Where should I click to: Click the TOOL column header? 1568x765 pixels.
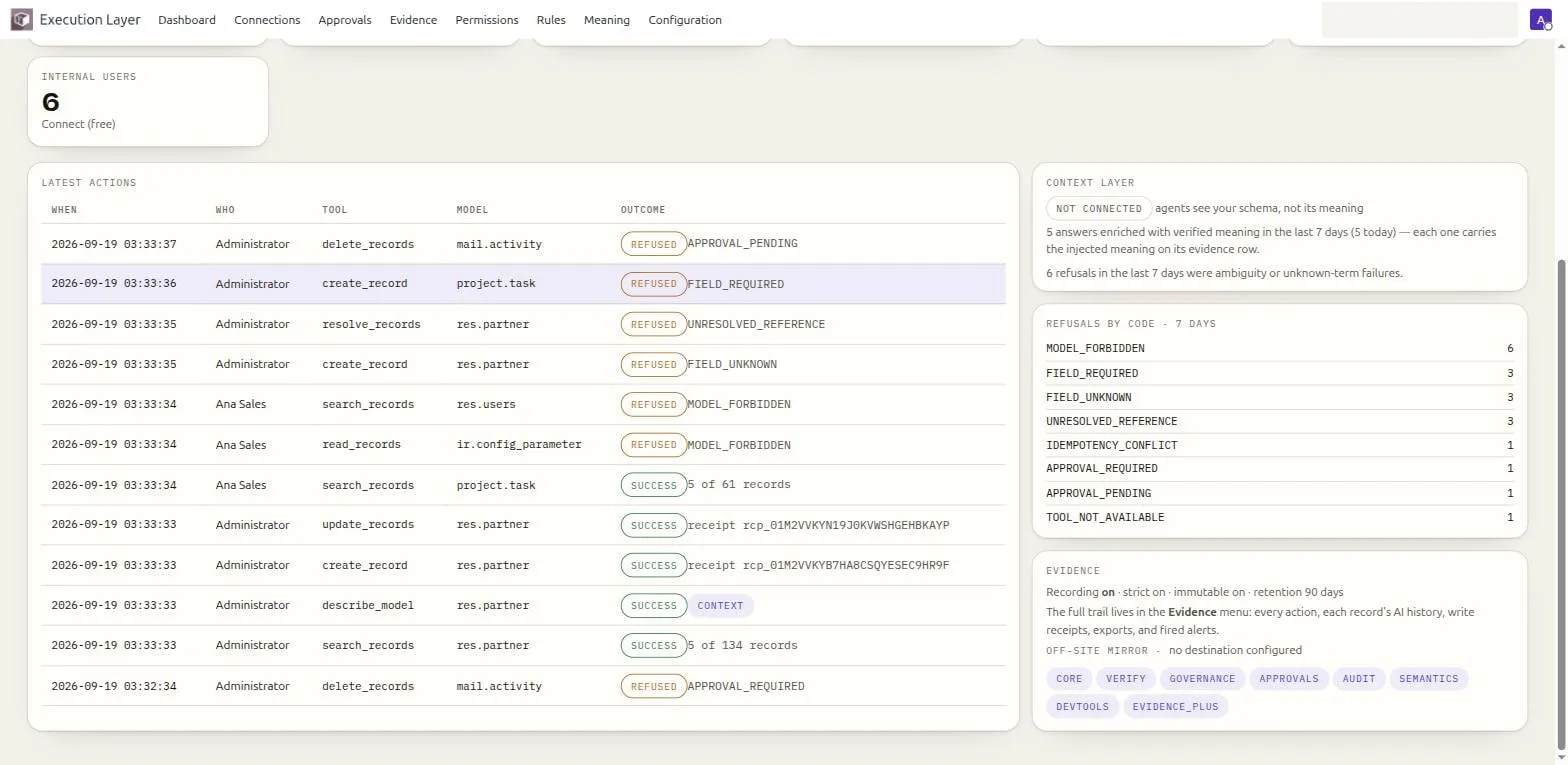click(335, 210)
